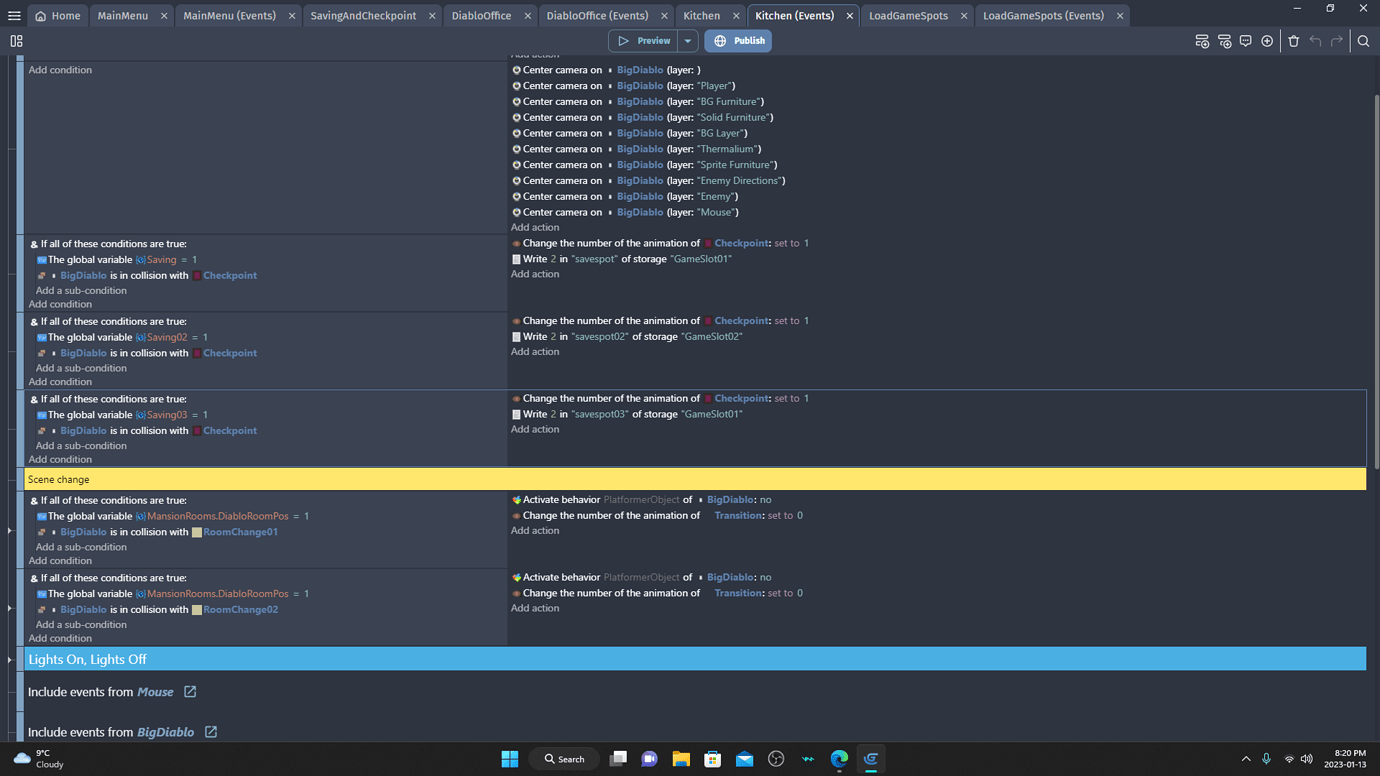Redo the last undone change
Viewport: 1380px width, 776px height.
pos(1337,41)
